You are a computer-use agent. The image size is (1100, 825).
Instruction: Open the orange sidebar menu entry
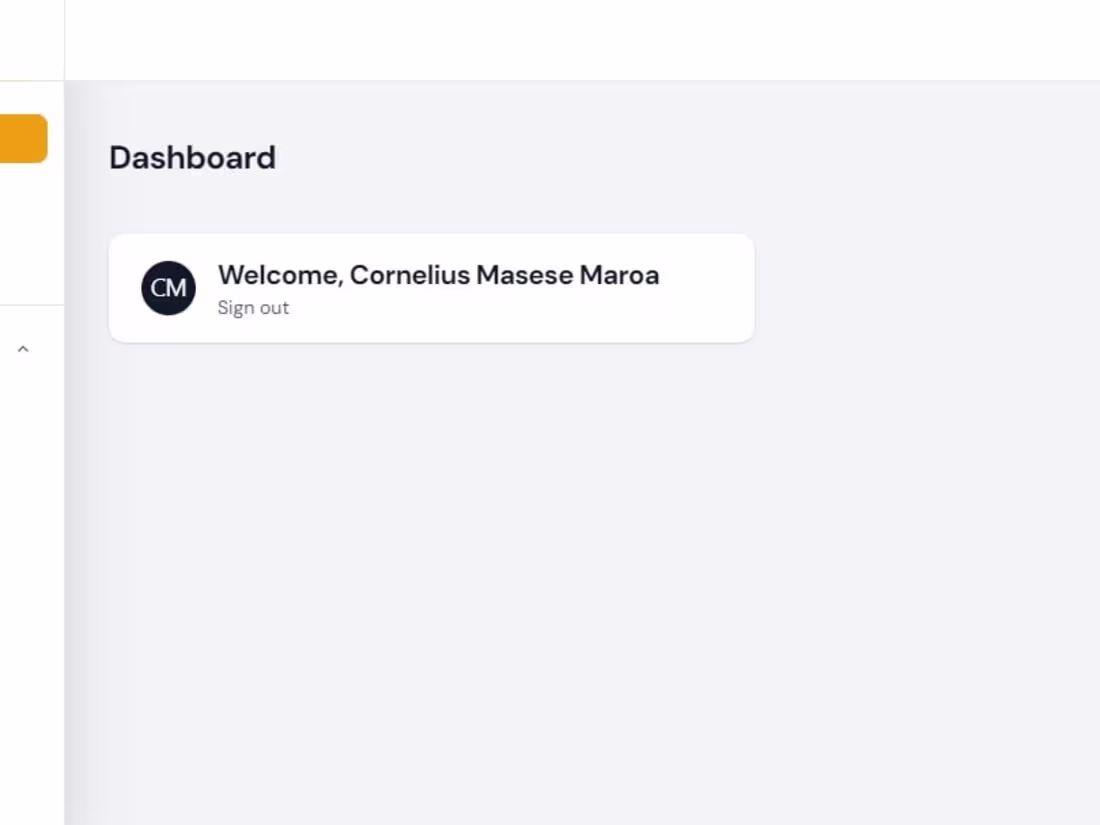point(23,138)
